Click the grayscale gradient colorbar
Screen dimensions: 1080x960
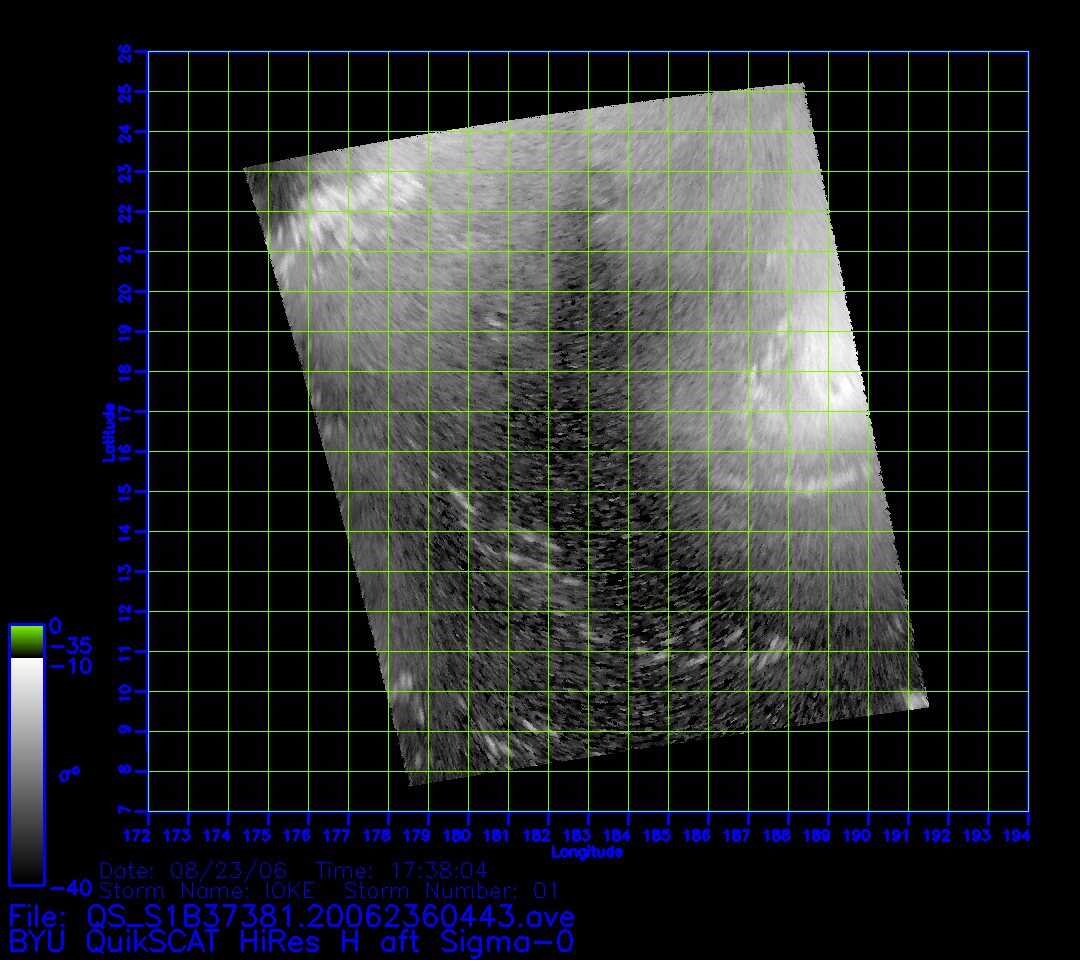coord(26,770)
